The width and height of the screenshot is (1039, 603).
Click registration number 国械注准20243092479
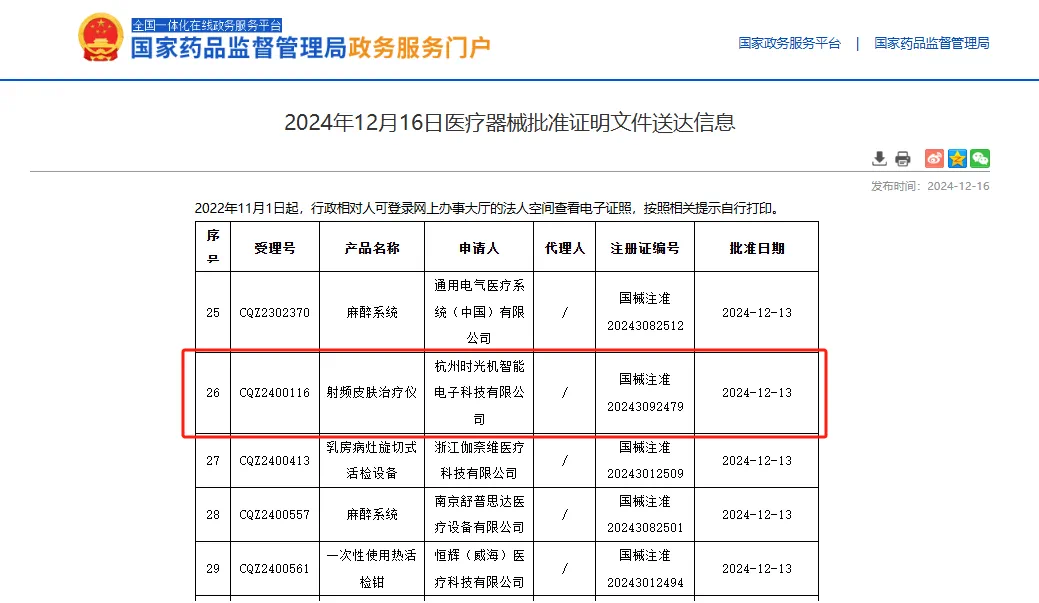[x=645, y=393]
